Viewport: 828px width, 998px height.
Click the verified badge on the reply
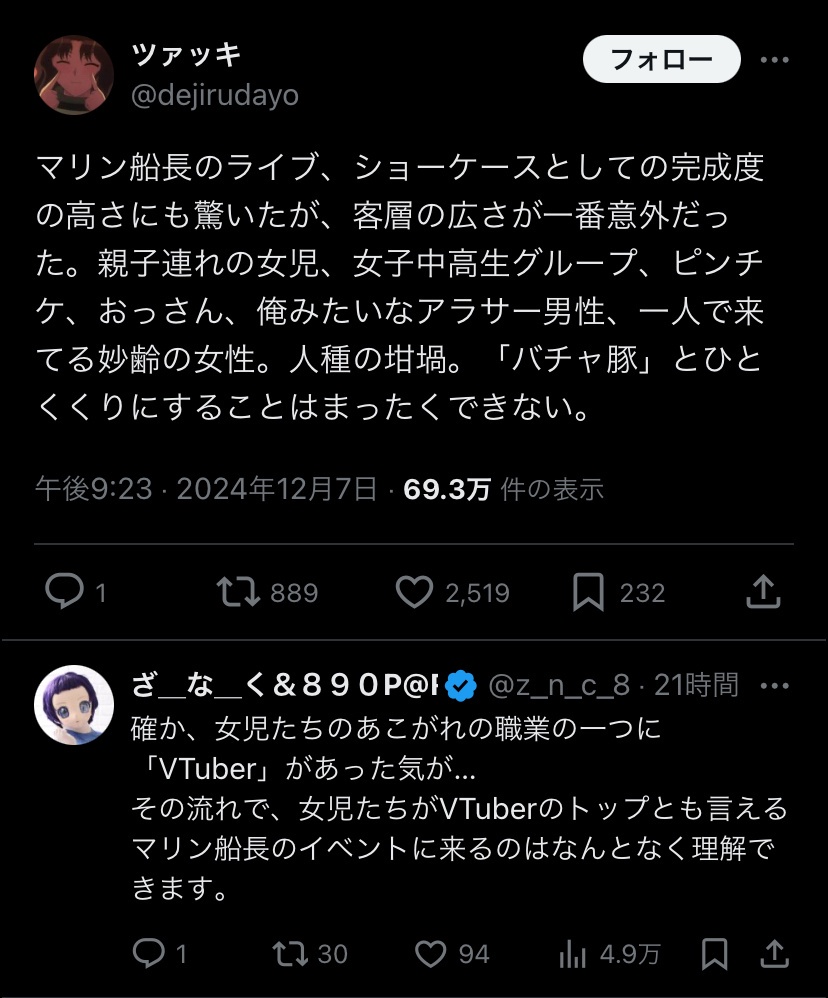460,685
